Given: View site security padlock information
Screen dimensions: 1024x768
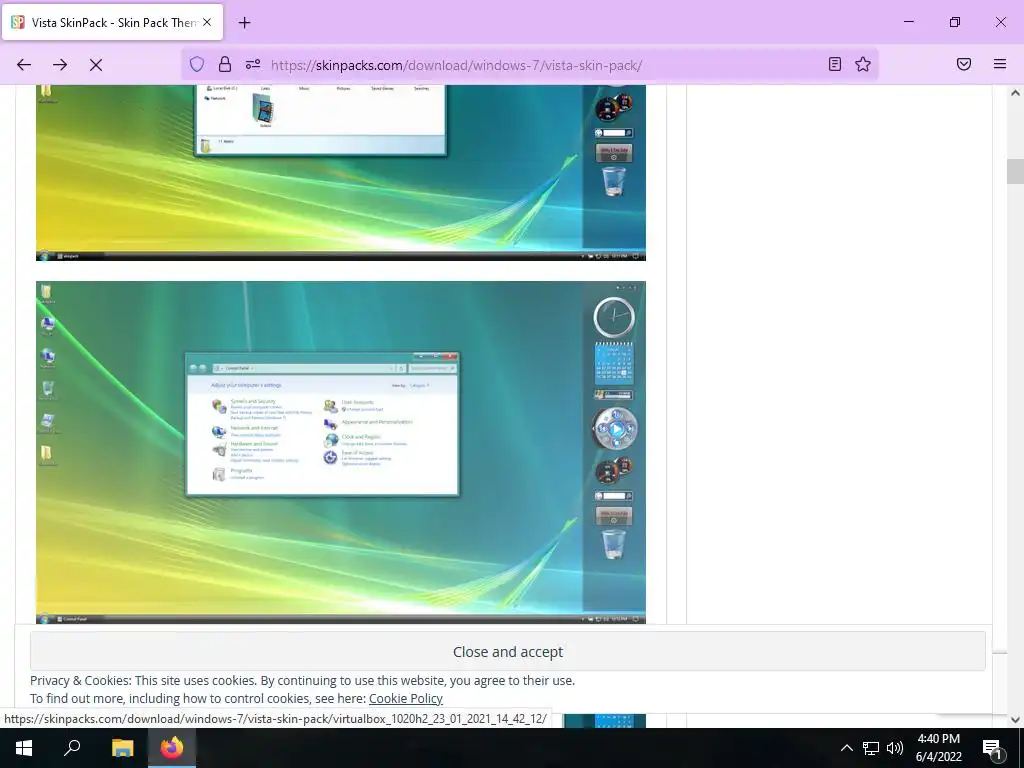Looking at the screenshot, I should (225, 64).
